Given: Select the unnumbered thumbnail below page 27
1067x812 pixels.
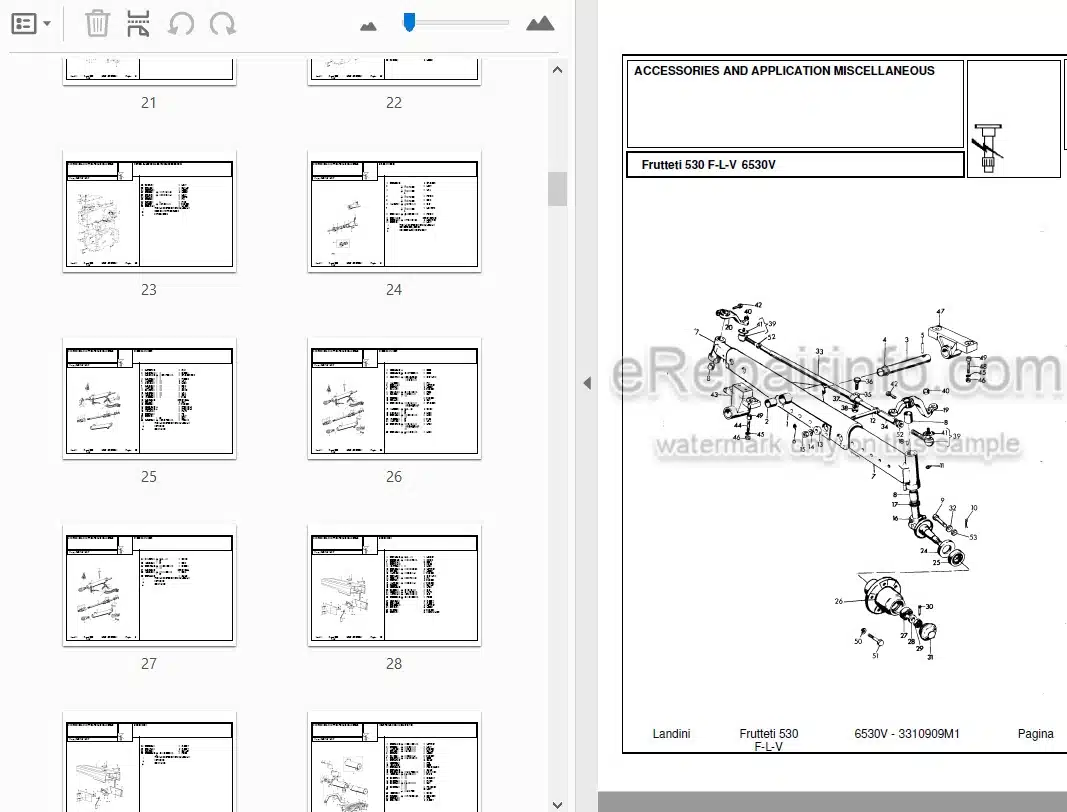Looking at the screenshot, I should coord(149,762).
